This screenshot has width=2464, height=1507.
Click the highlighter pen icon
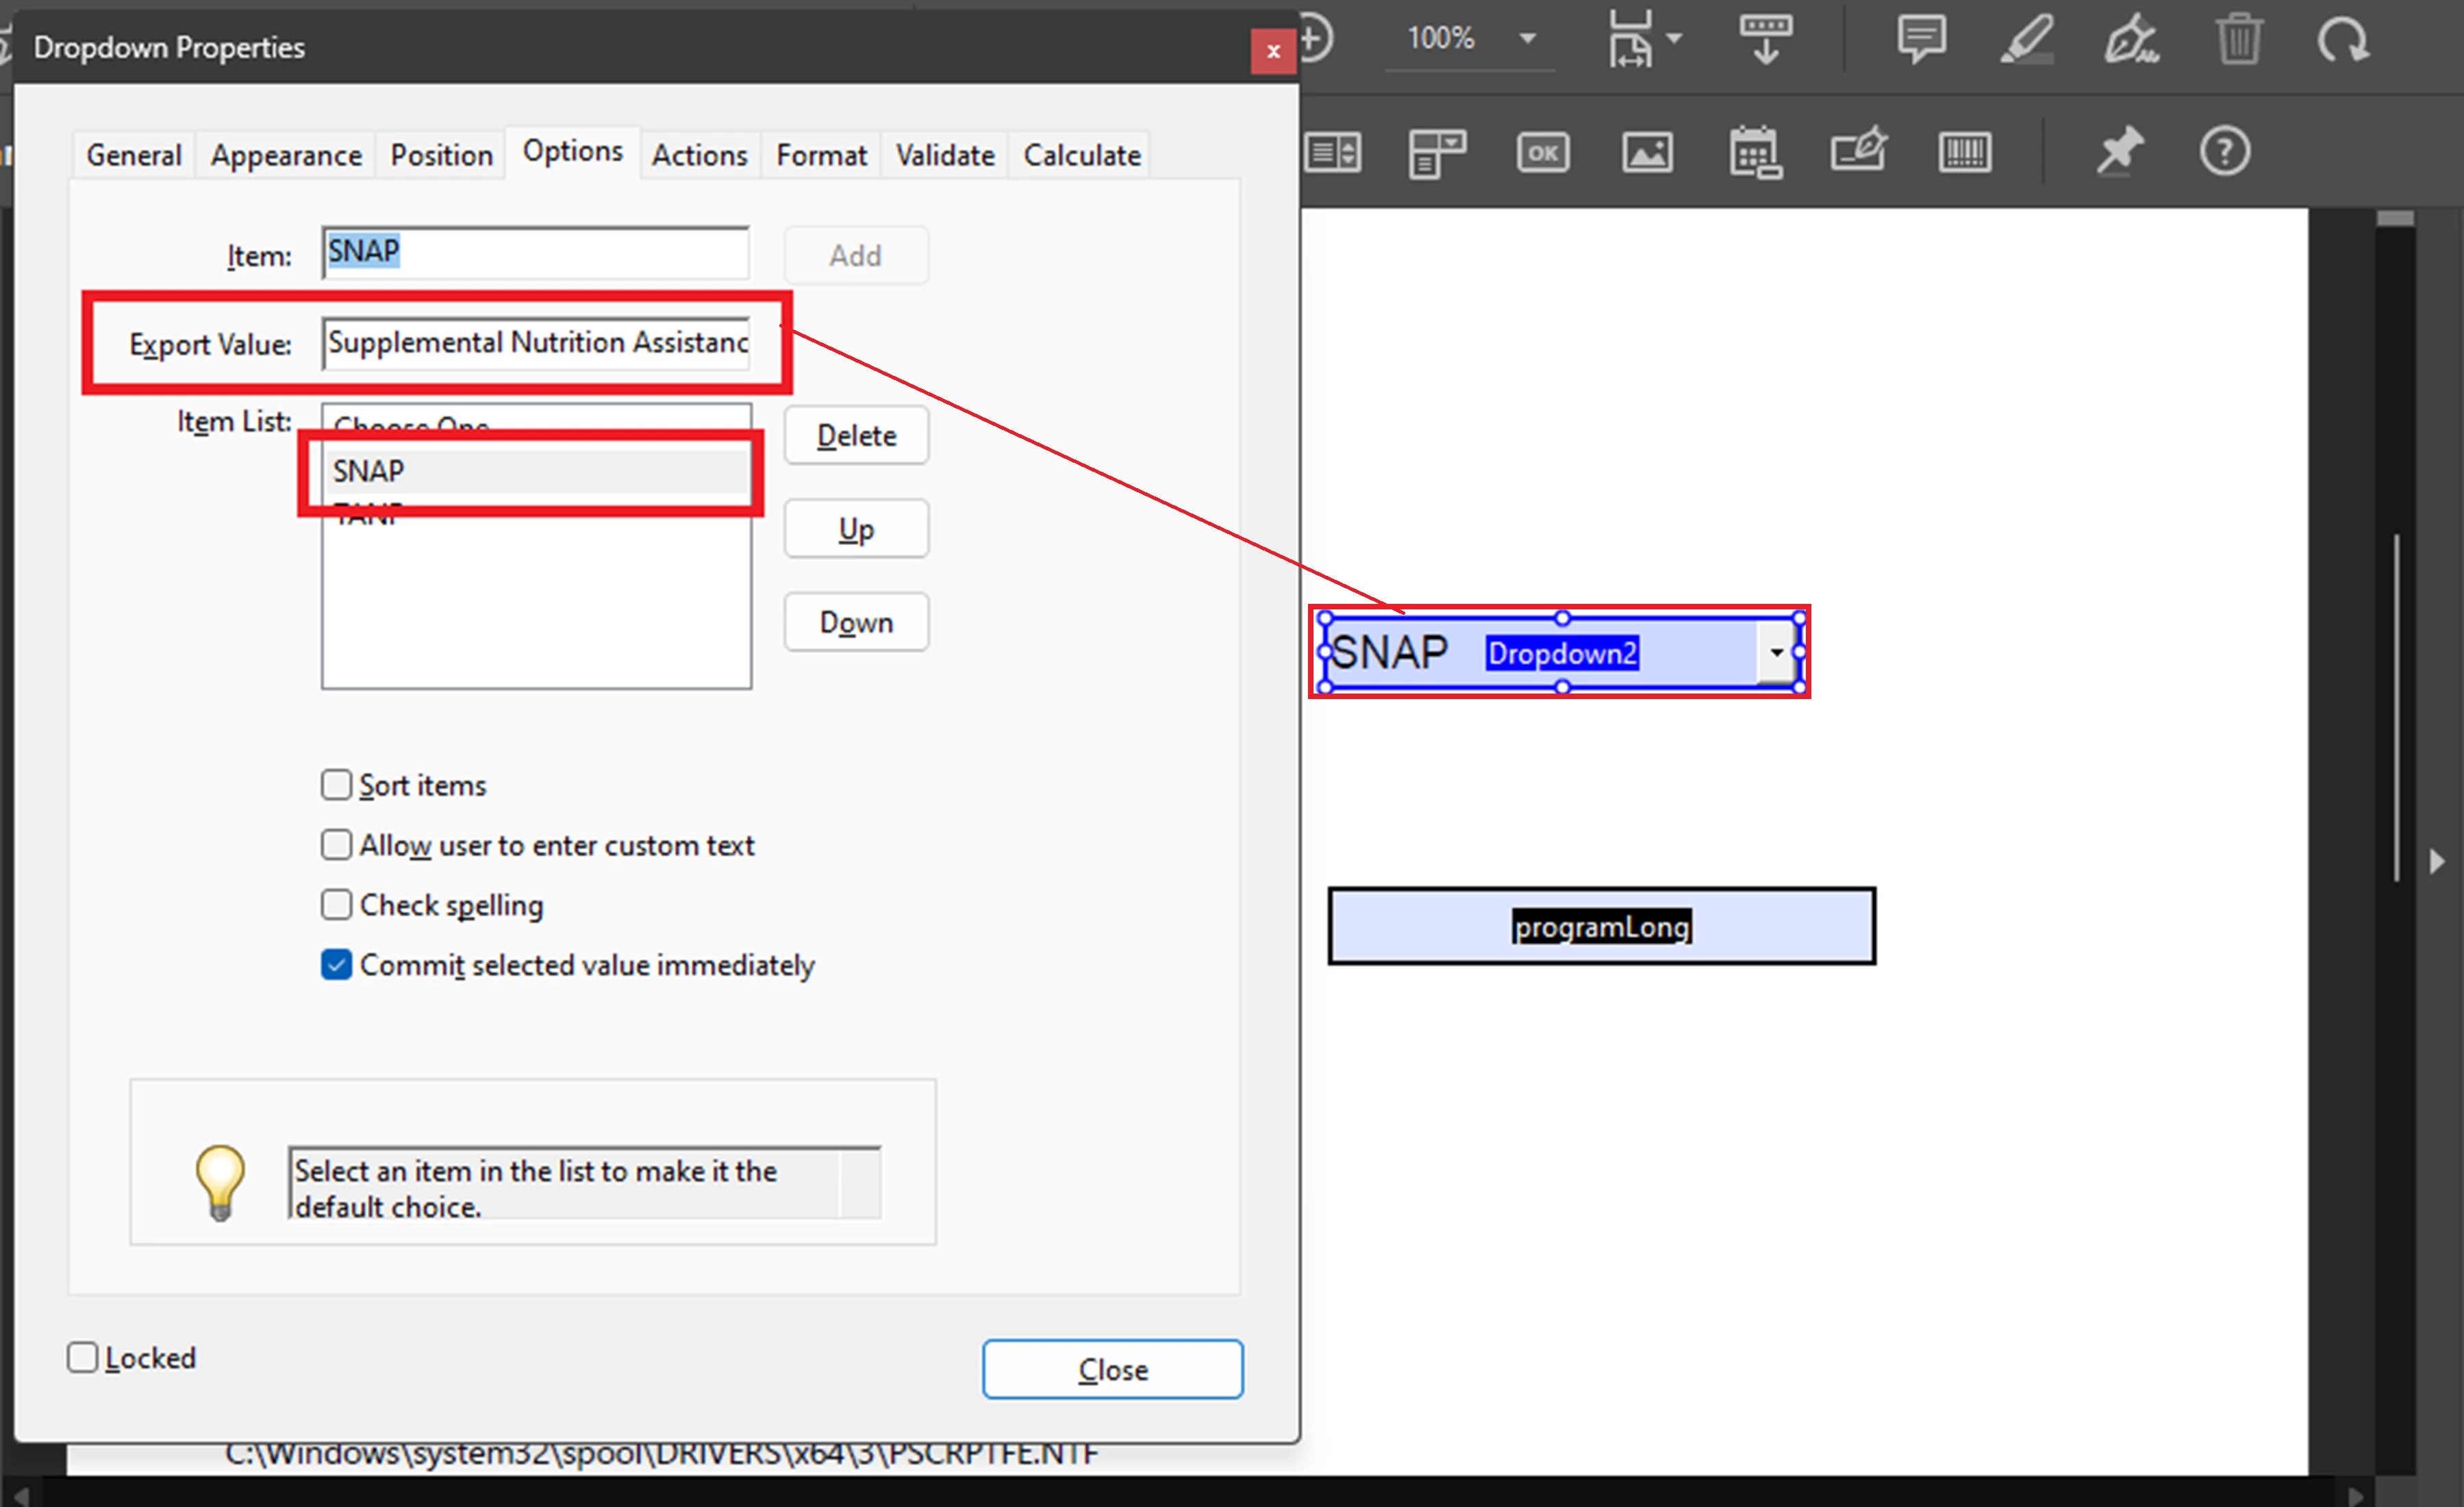2027,40
